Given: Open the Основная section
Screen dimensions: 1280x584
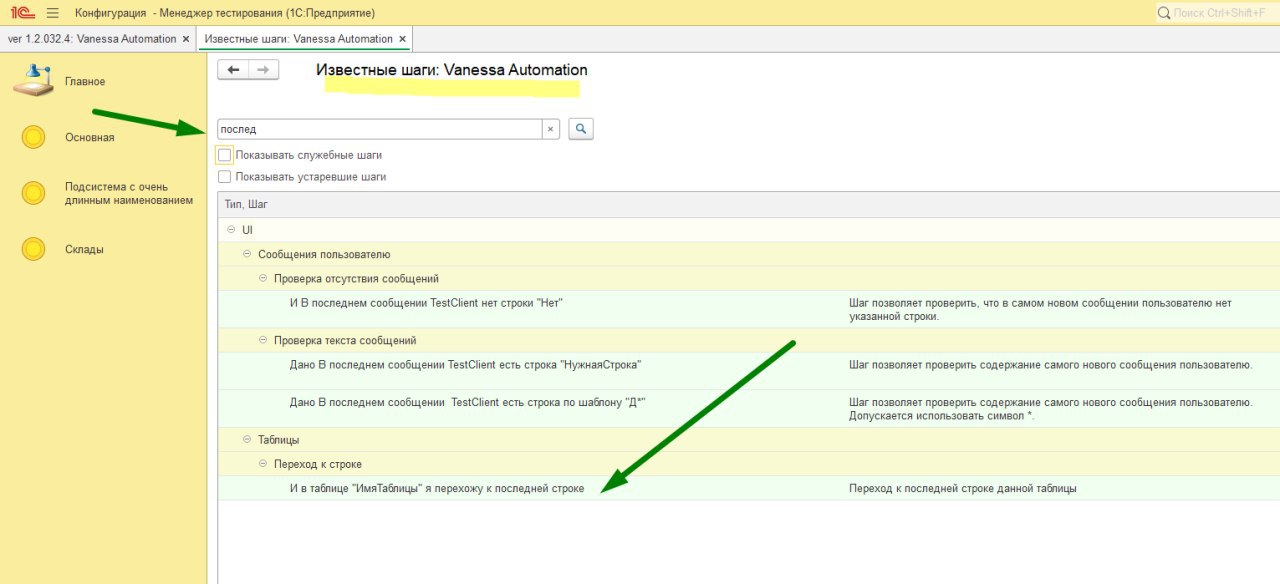Looking at the screenshot, I should click(90, 138).
